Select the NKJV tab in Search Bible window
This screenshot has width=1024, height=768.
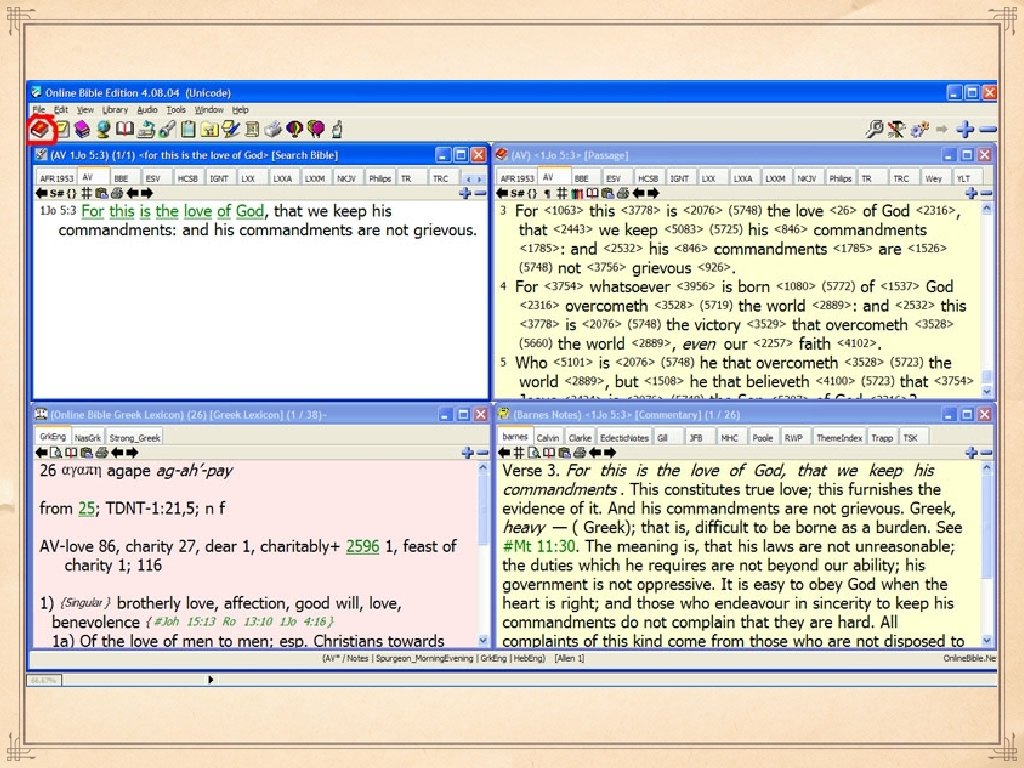coord(346,178)
